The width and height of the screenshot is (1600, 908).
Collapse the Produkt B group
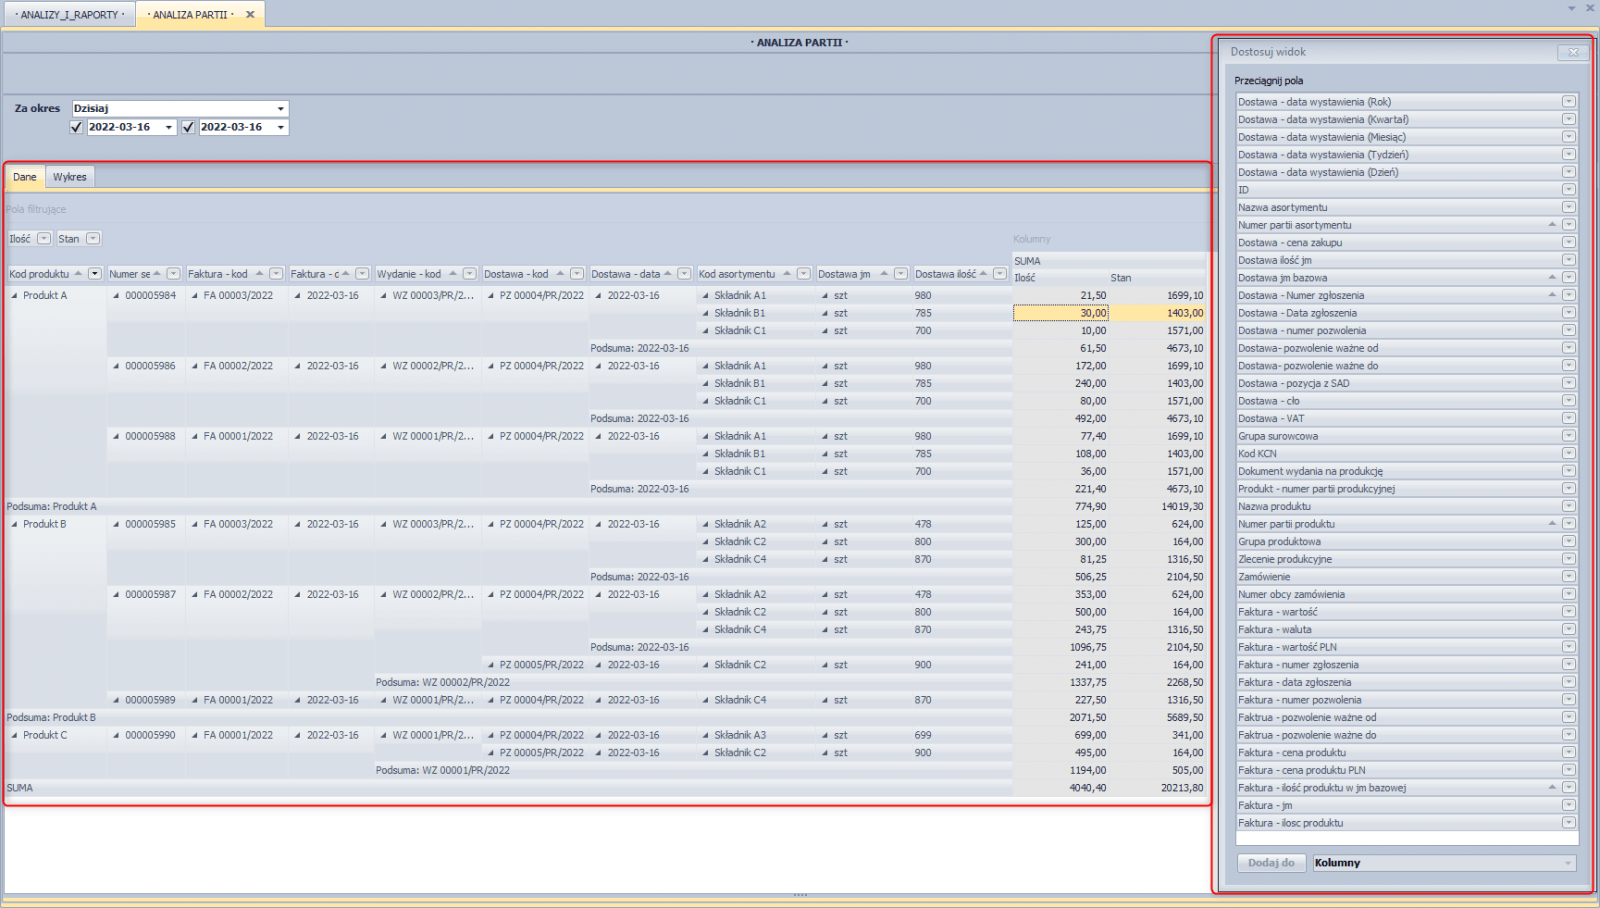(x=14, y=524)
